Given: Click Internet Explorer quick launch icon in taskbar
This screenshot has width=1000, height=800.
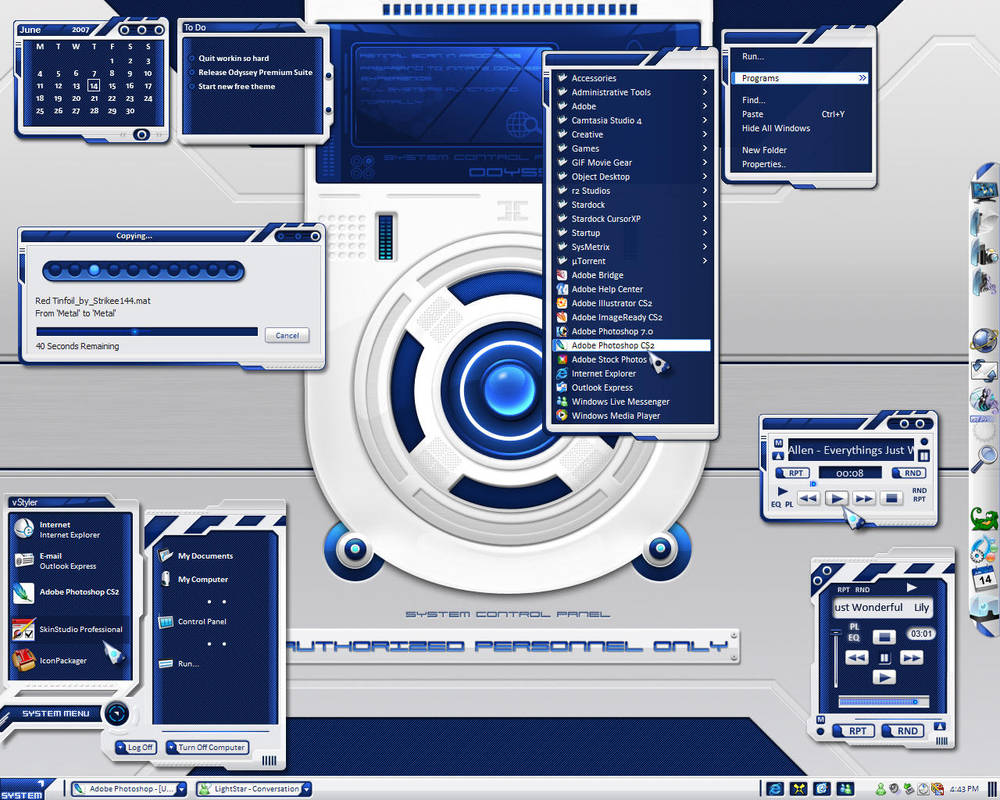Looking at the screenshot, I should coord(775,789).
